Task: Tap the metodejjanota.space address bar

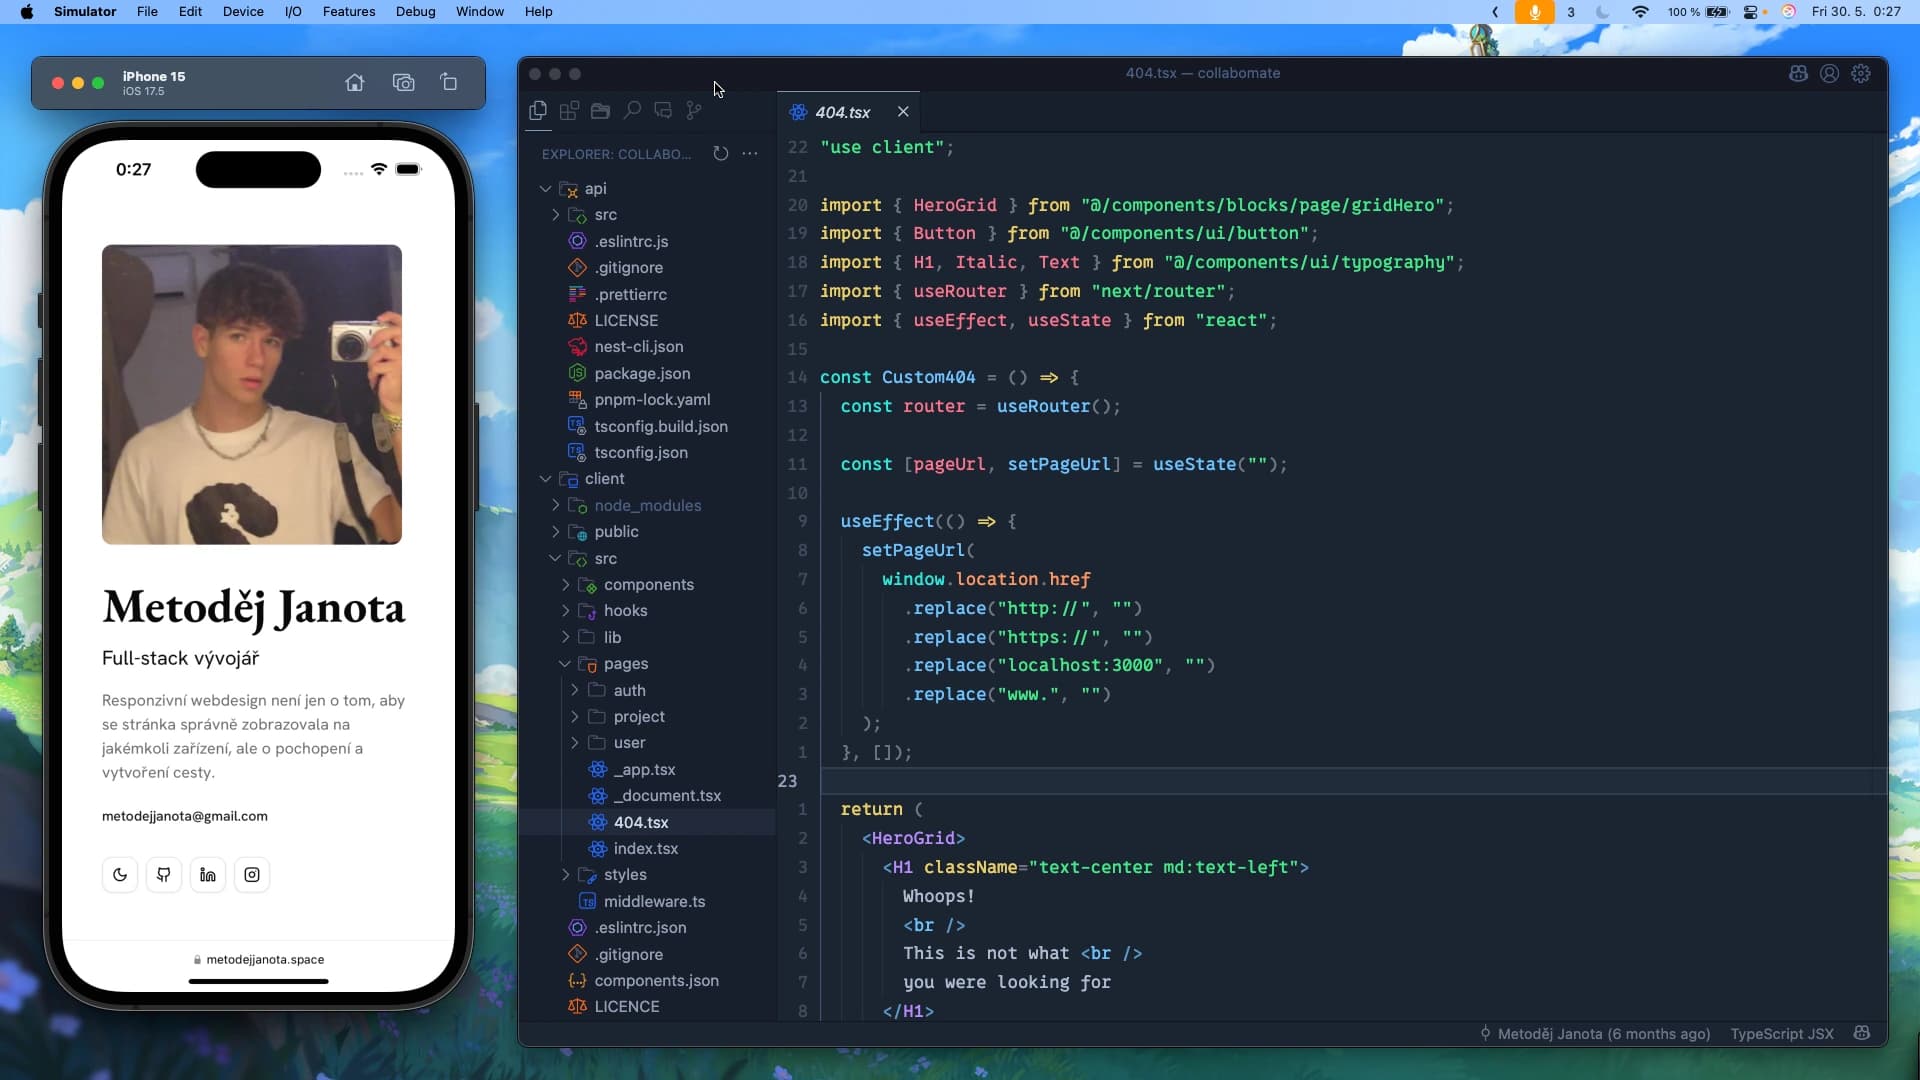Action: 259,959
